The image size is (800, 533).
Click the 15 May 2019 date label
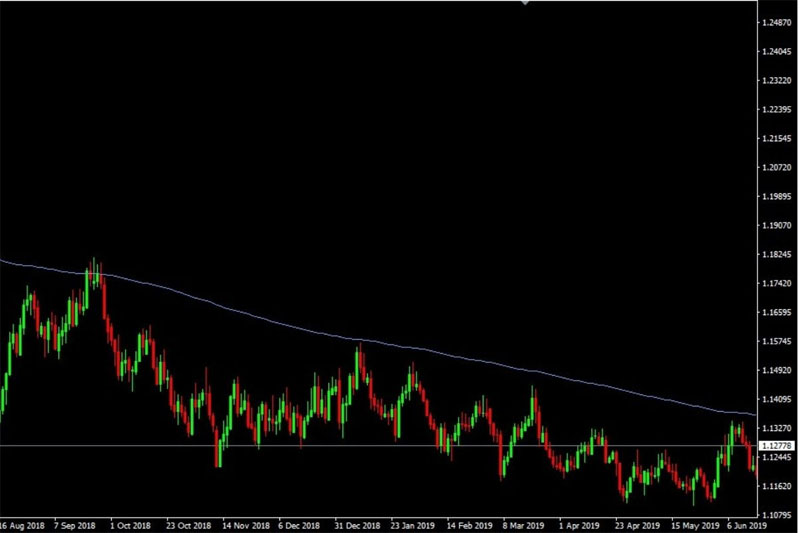coord(695,526)
